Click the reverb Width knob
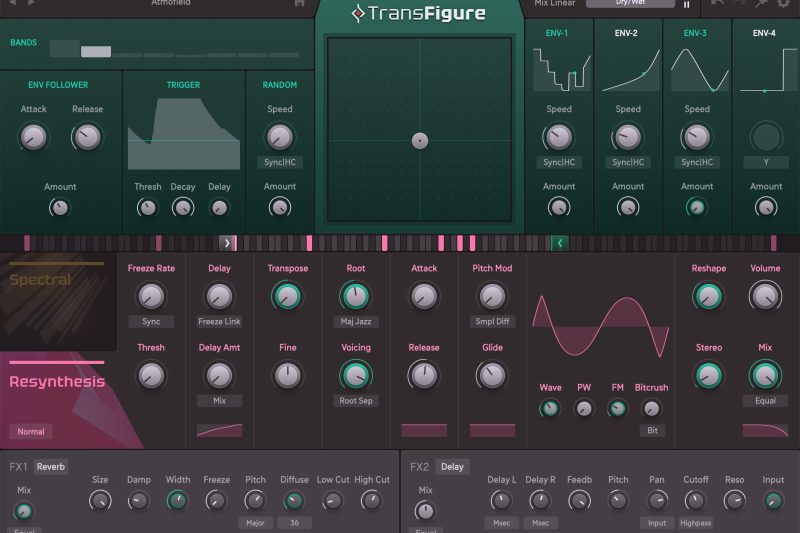800x533 pixels. (177, 500)
